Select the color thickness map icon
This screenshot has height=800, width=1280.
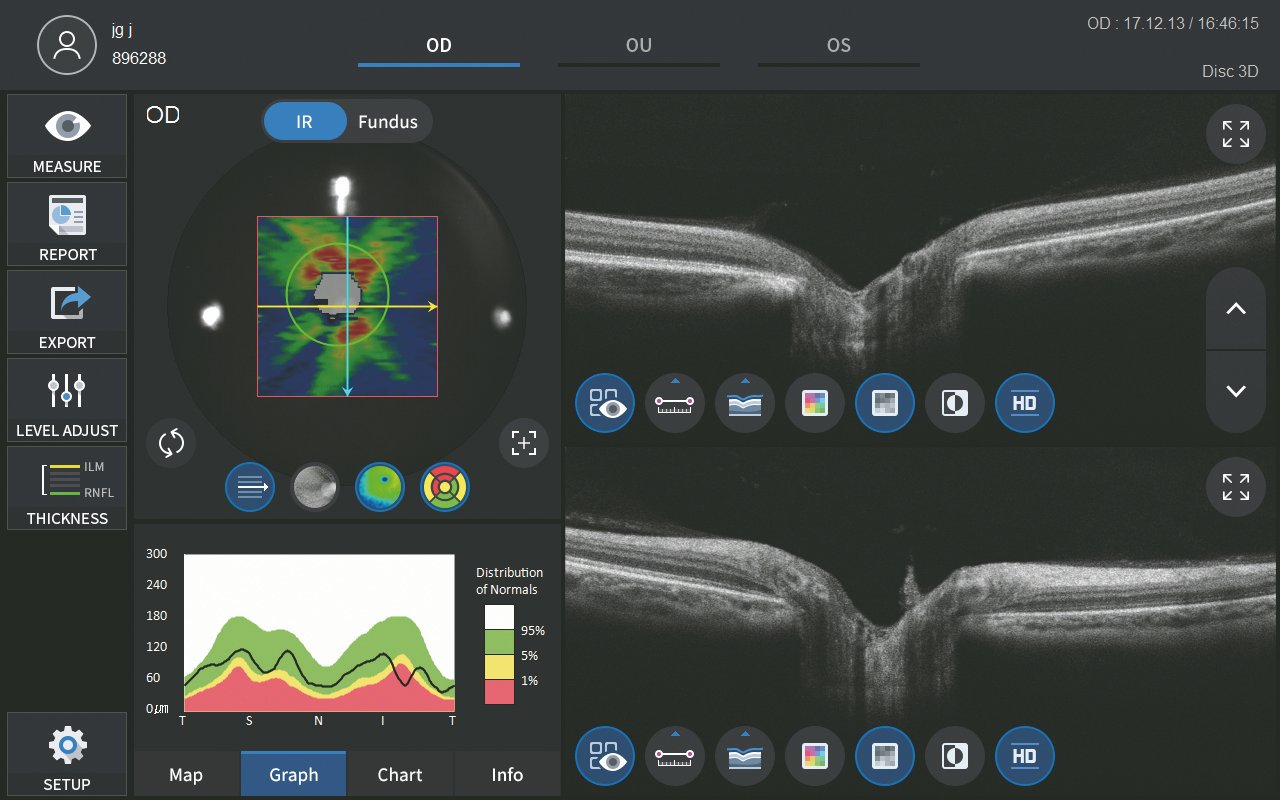[x=380, y=487]
